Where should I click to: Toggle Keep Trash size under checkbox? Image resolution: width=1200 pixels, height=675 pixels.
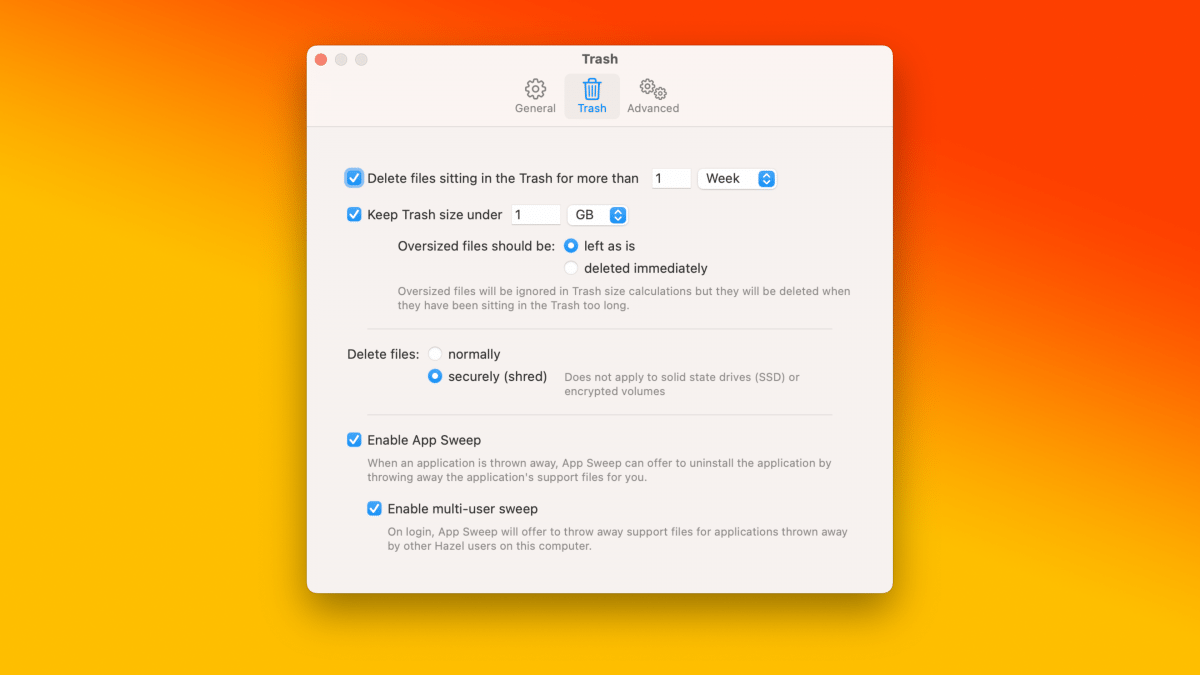(354, 214)
